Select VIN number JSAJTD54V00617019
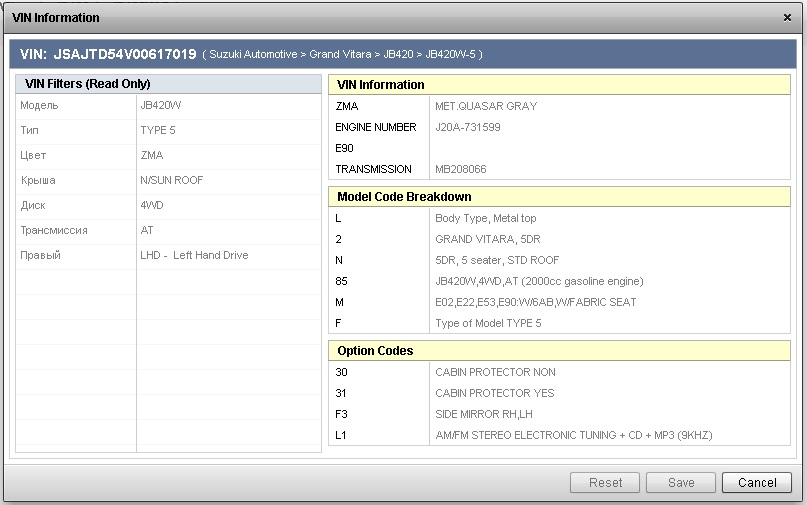 [x=125, y=54]
